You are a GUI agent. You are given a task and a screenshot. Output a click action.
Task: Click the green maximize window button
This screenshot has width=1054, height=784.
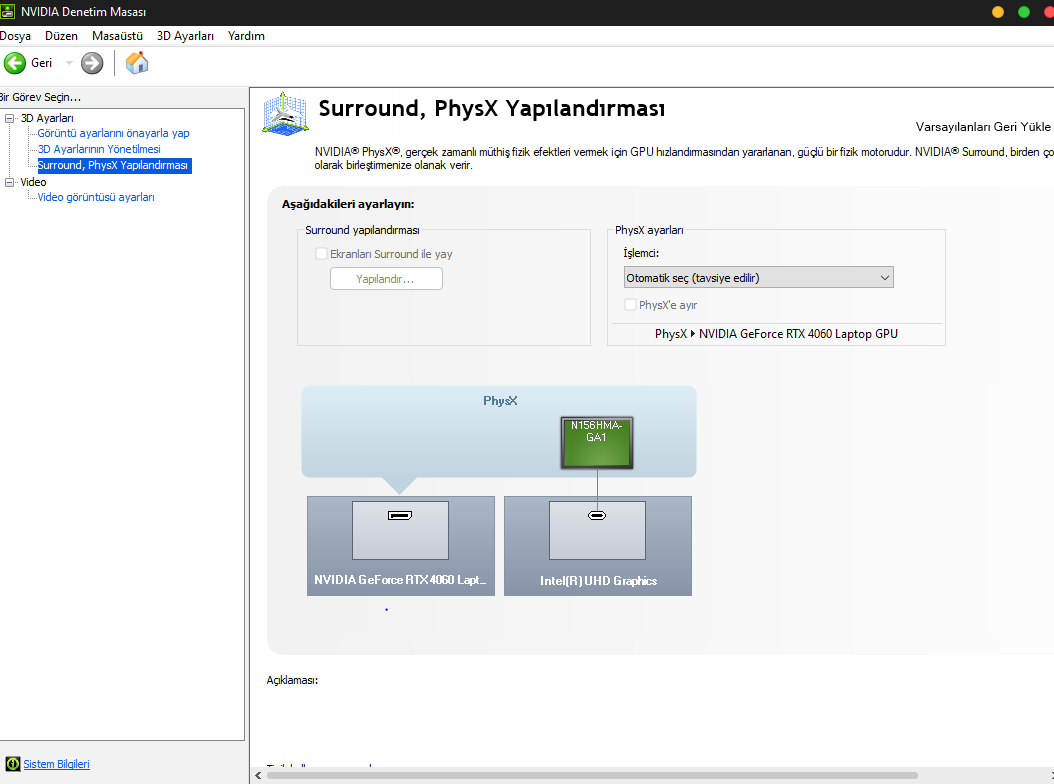coord(1024,12)
